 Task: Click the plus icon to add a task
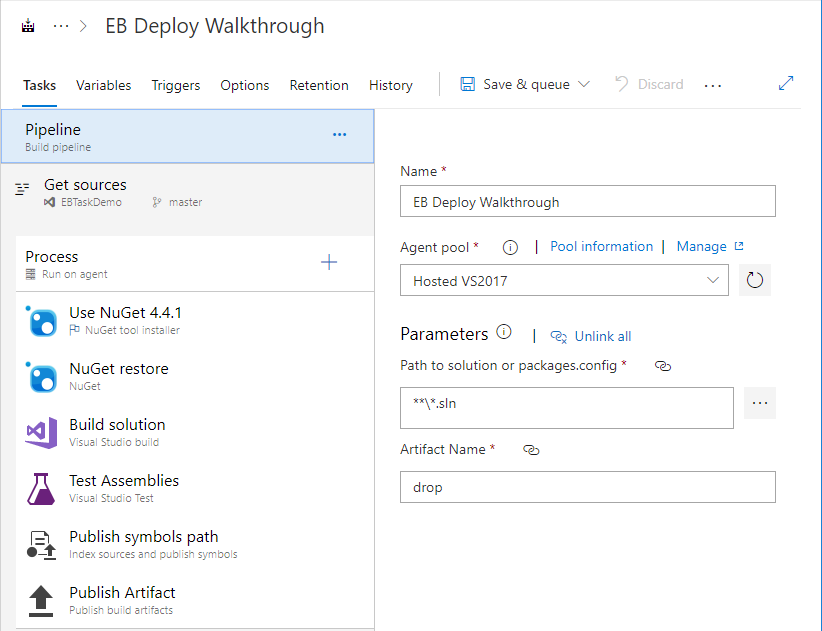pos(329,262)
